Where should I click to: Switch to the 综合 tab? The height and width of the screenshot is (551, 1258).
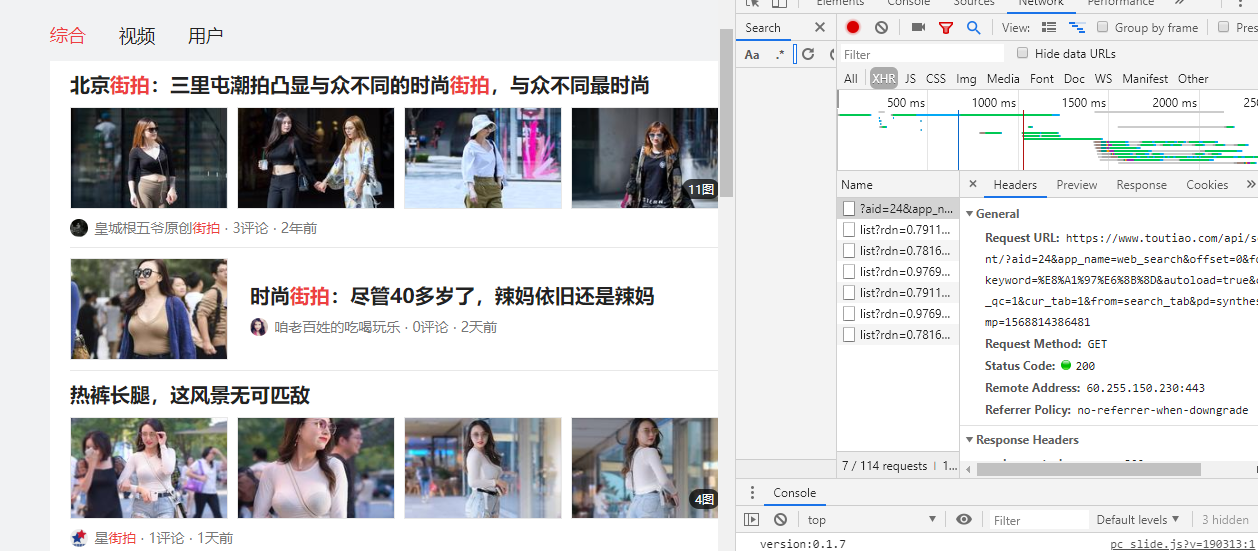coord(68,36)
